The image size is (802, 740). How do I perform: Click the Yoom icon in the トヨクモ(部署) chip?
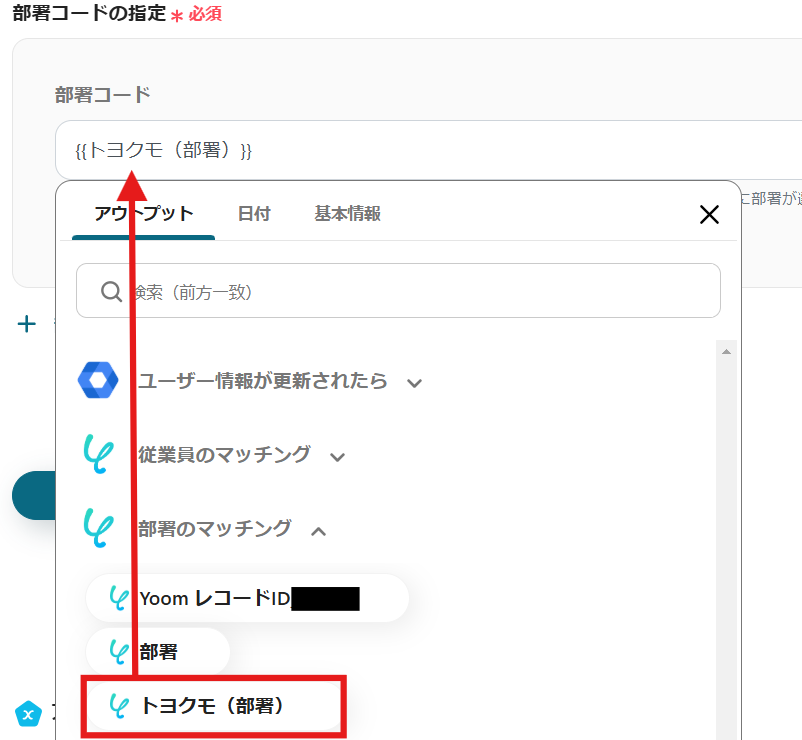point(119,706)
